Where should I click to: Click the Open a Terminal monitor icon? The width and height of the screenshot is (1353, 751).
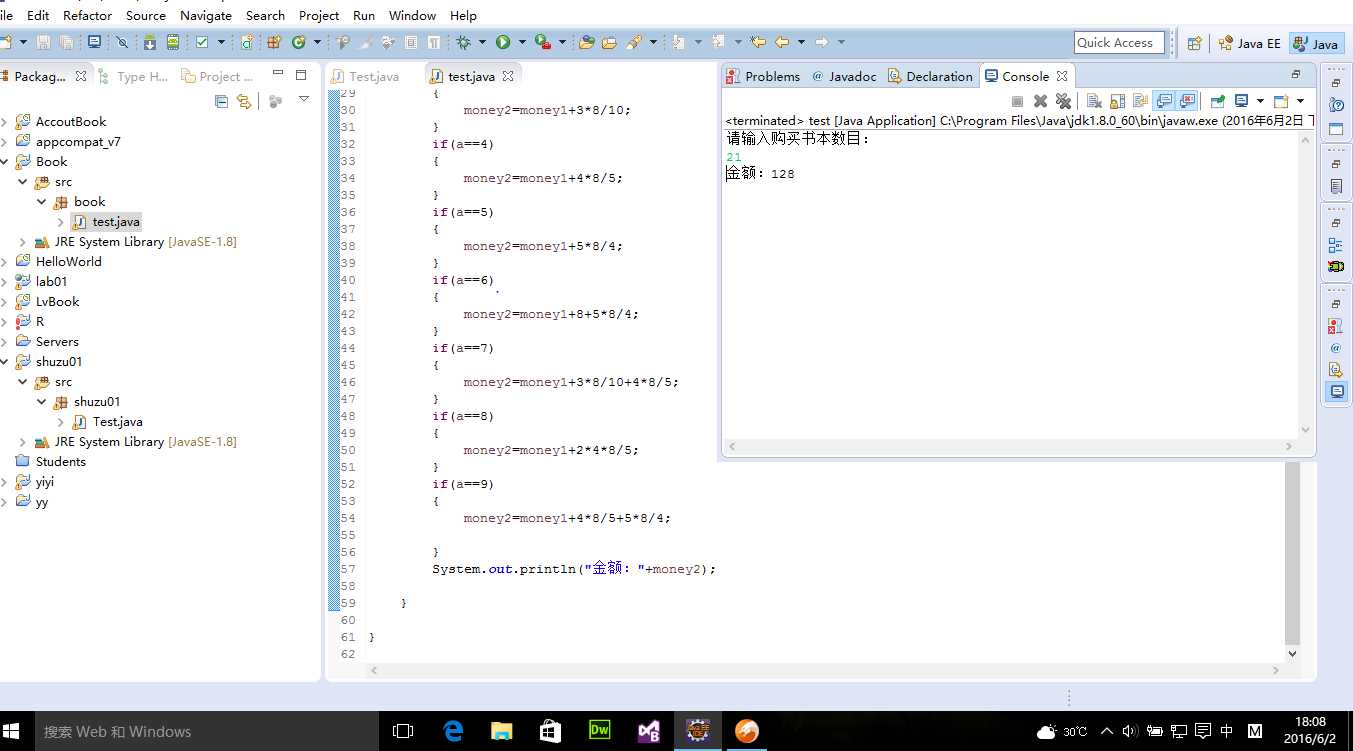pos(94,42)
